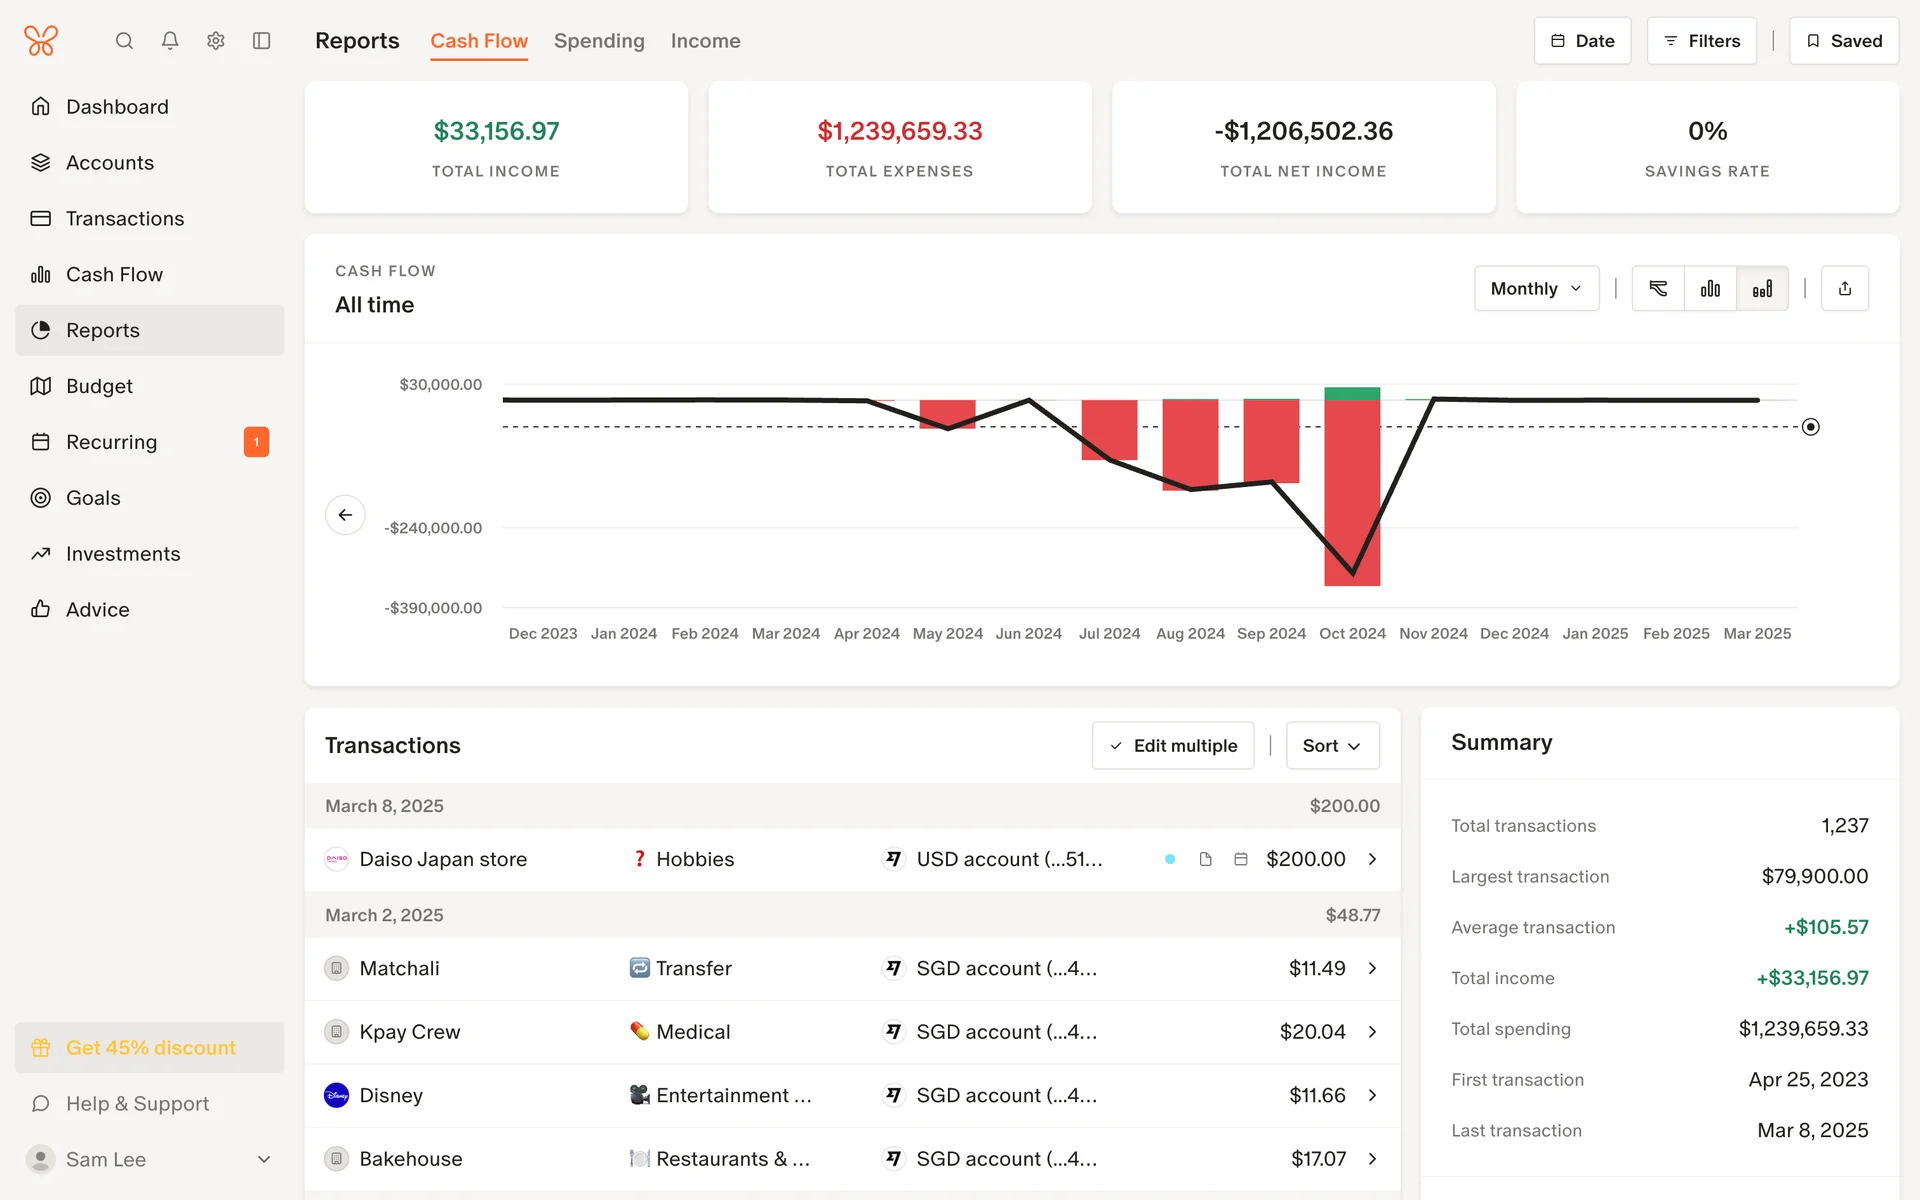Click the search magnifier icon
This screenshot has width=1920, height=1200.
tap(124, 41)
